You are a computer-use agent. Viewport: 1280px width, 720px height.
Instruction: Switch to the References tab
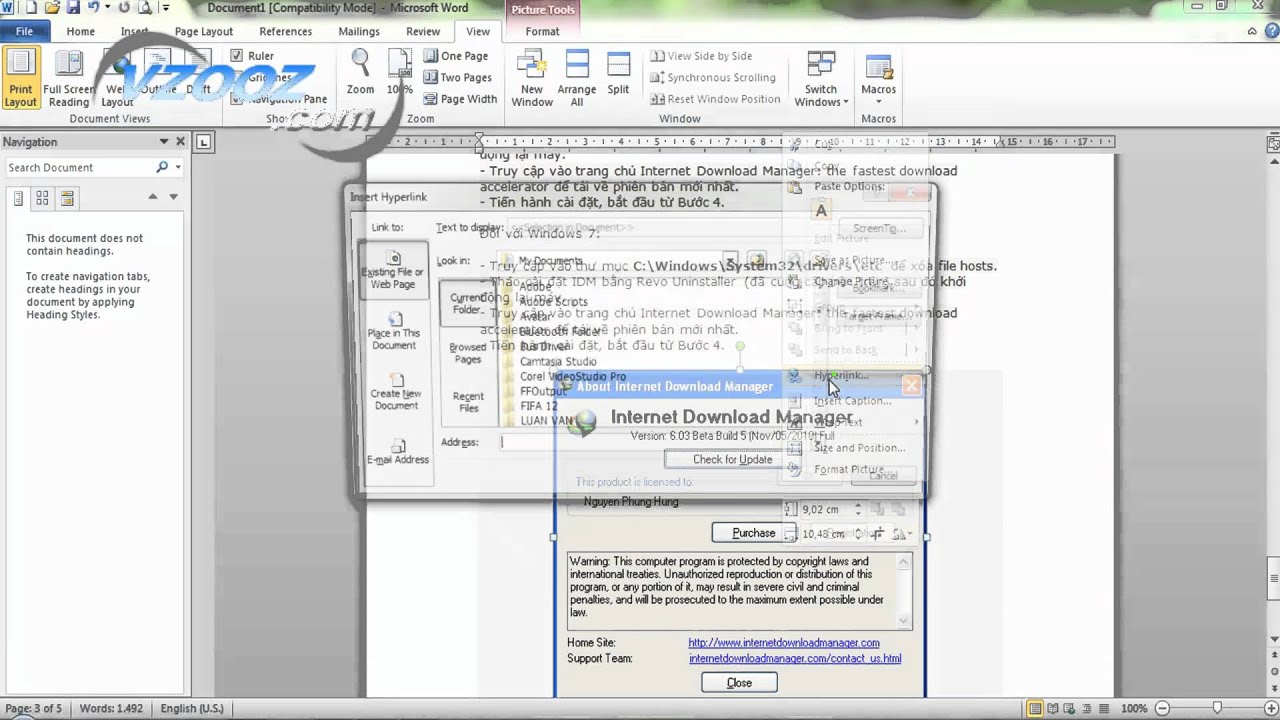tap(286, 31)
